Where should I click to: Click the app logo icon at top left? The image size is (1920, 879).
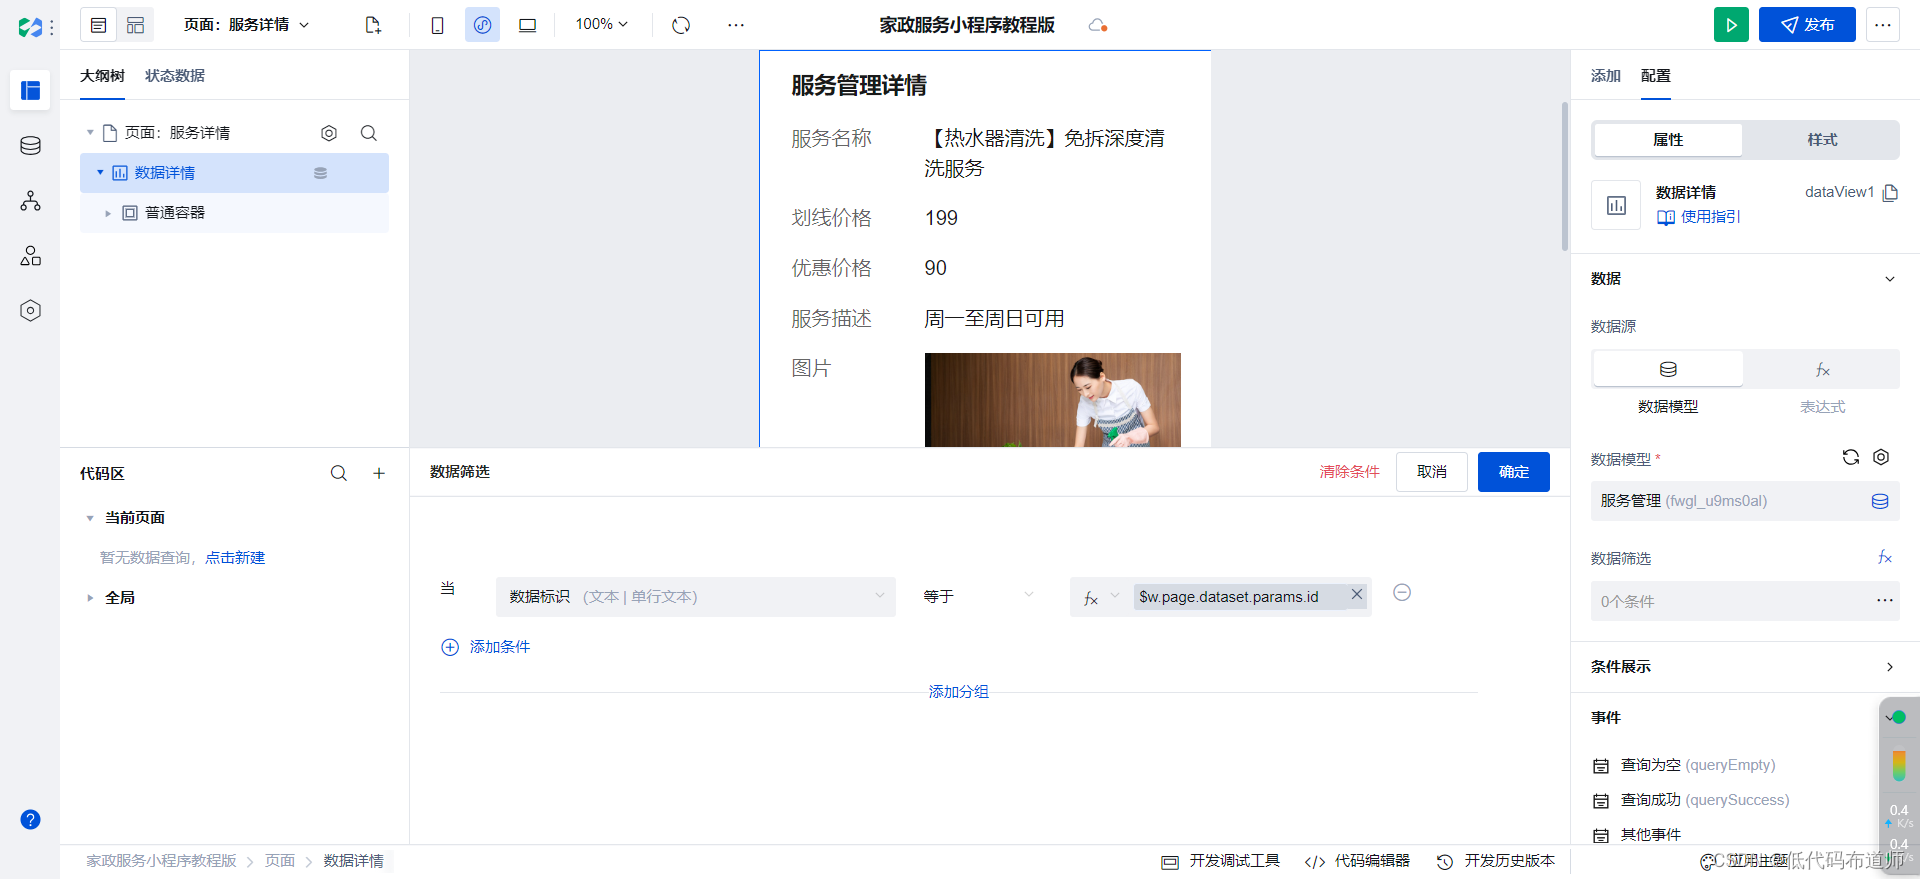[x=30, y=27]
